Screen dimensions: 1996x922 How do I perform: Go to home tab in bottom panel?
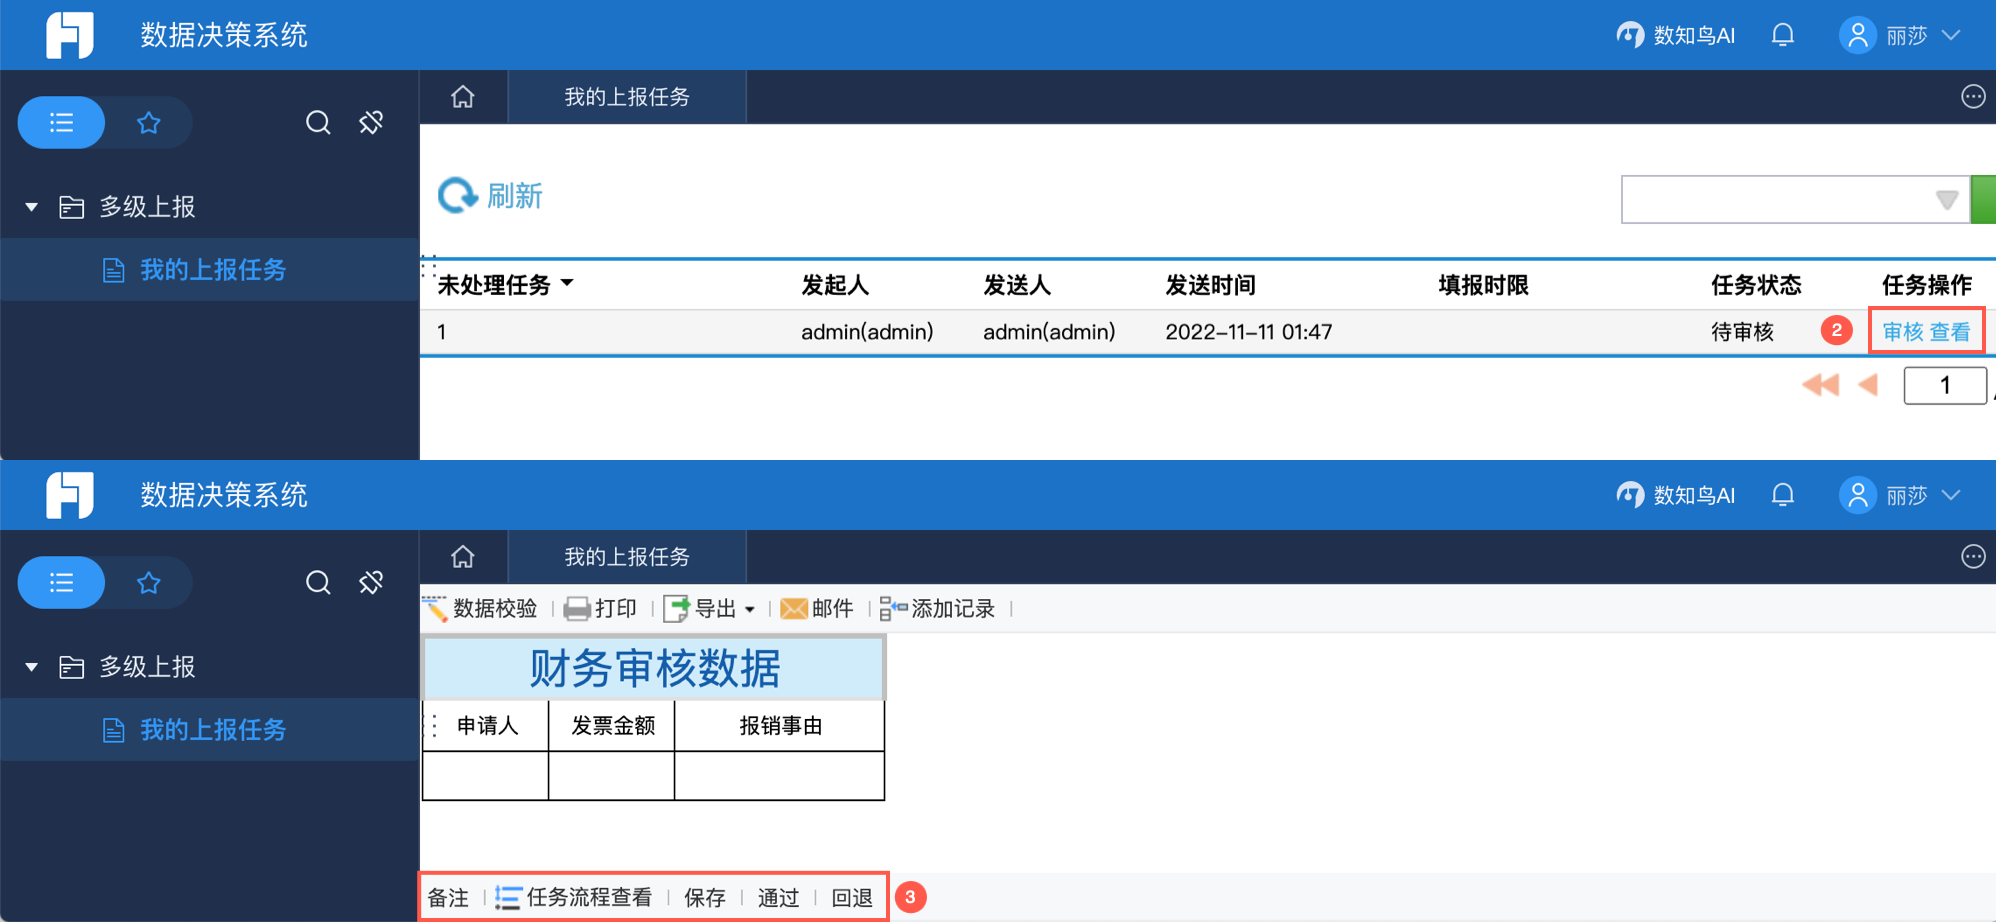(x=463, y=557)
